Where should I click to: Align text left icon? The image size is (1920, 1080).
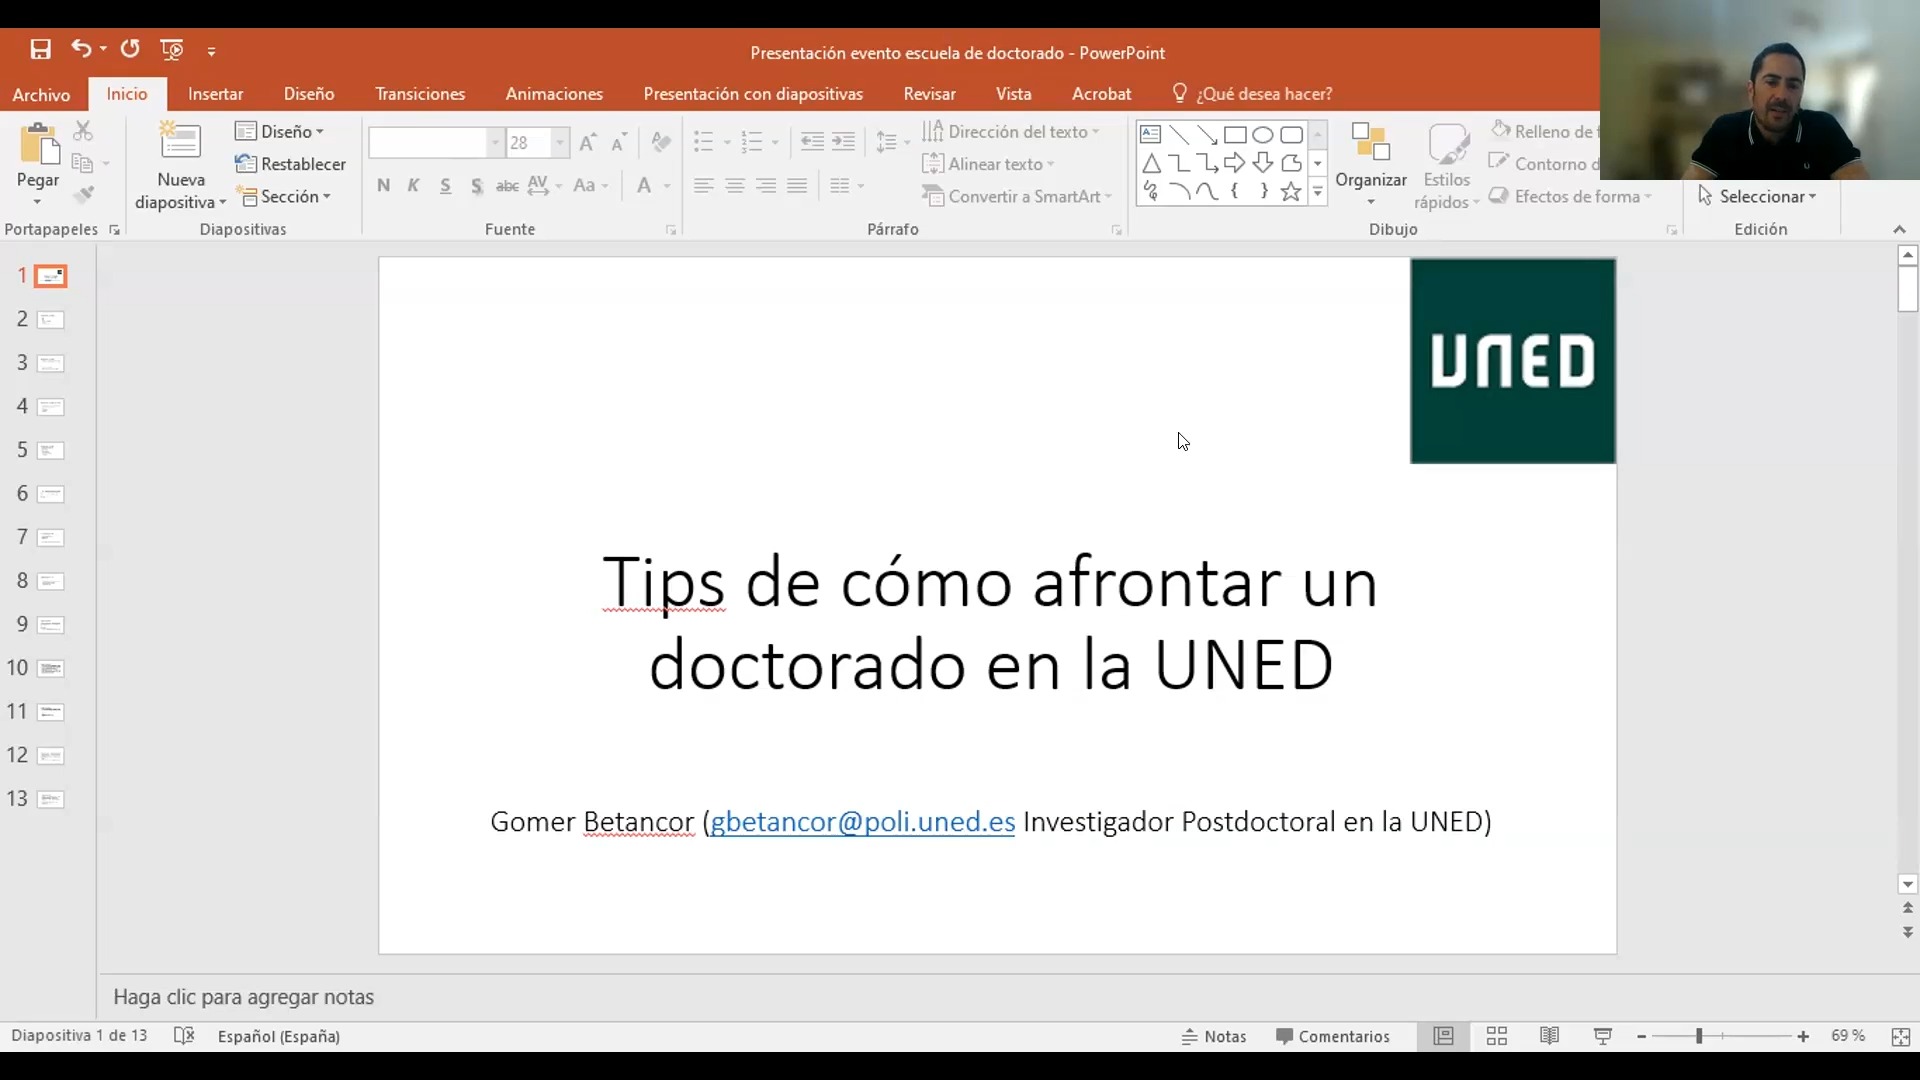point(704,186)
